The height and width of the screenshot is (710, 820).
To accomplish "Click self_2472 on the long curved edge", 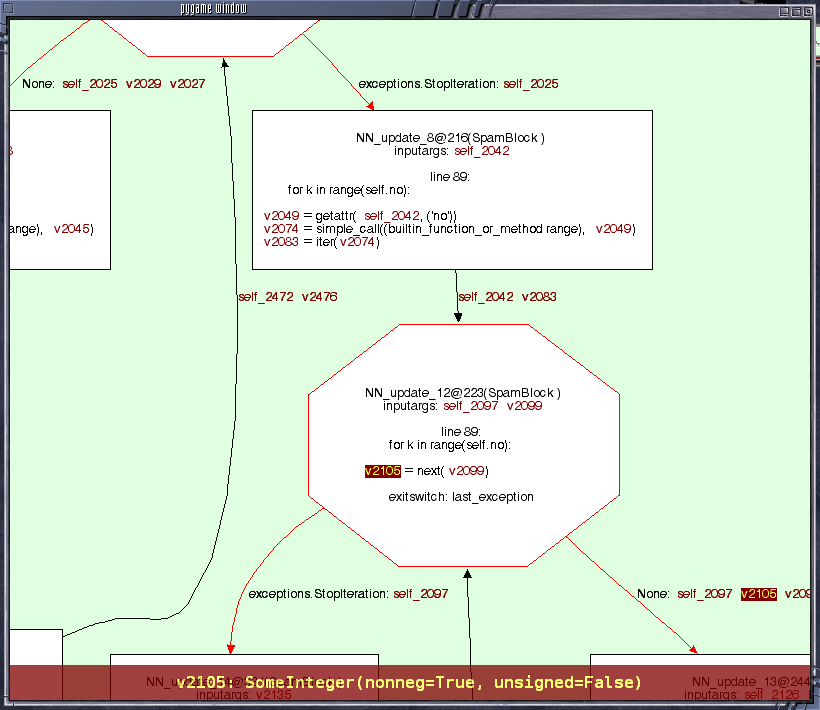I will 266,297.
